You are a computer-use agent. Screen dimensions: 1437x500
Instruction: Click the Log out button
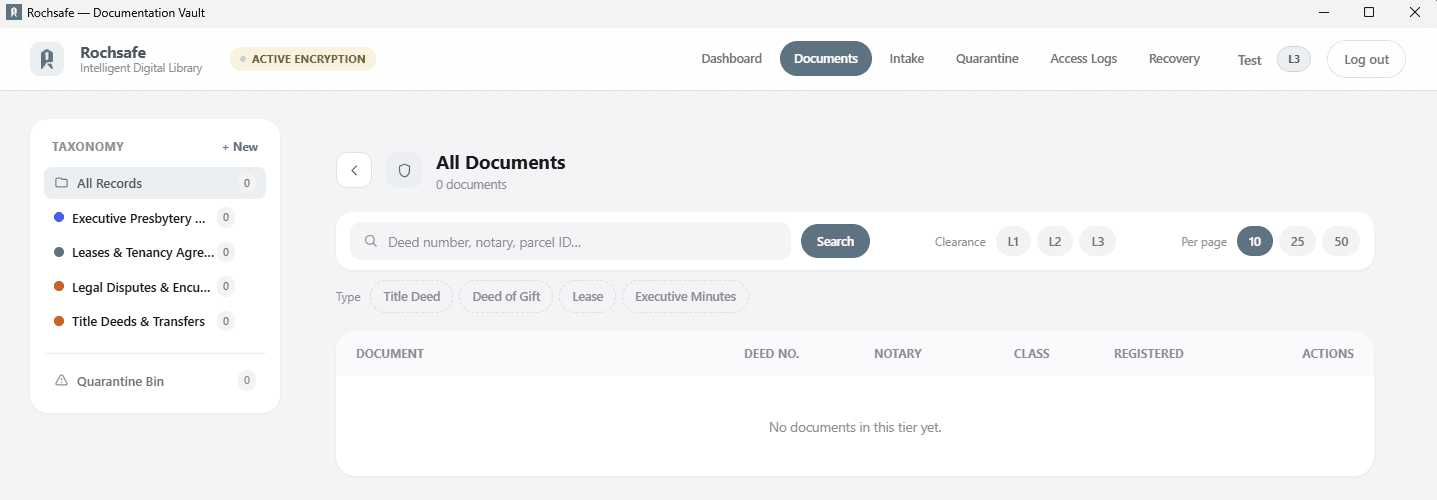tap(1366, 59)
